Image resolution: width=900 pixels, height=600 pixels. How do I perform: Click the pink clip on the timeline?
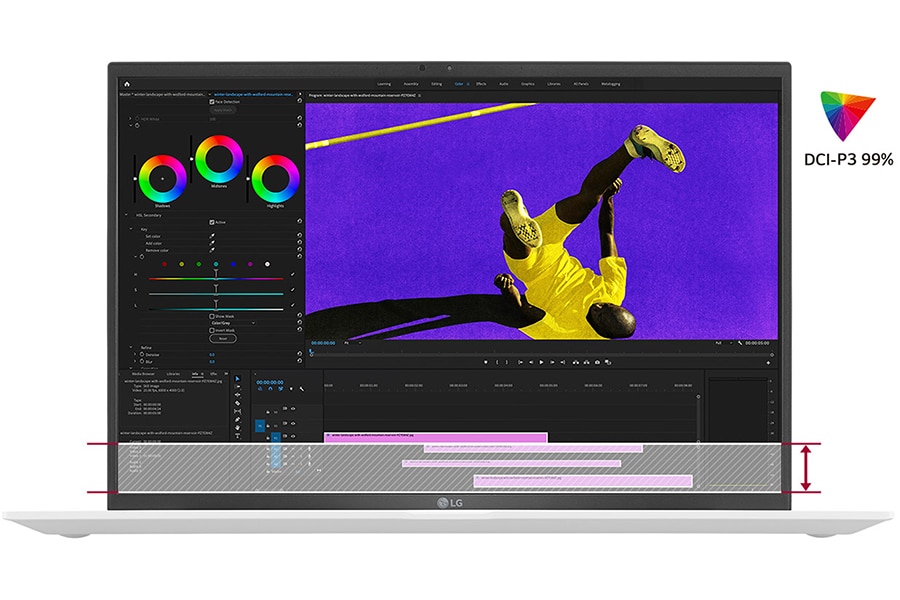(x=436, y=437)
